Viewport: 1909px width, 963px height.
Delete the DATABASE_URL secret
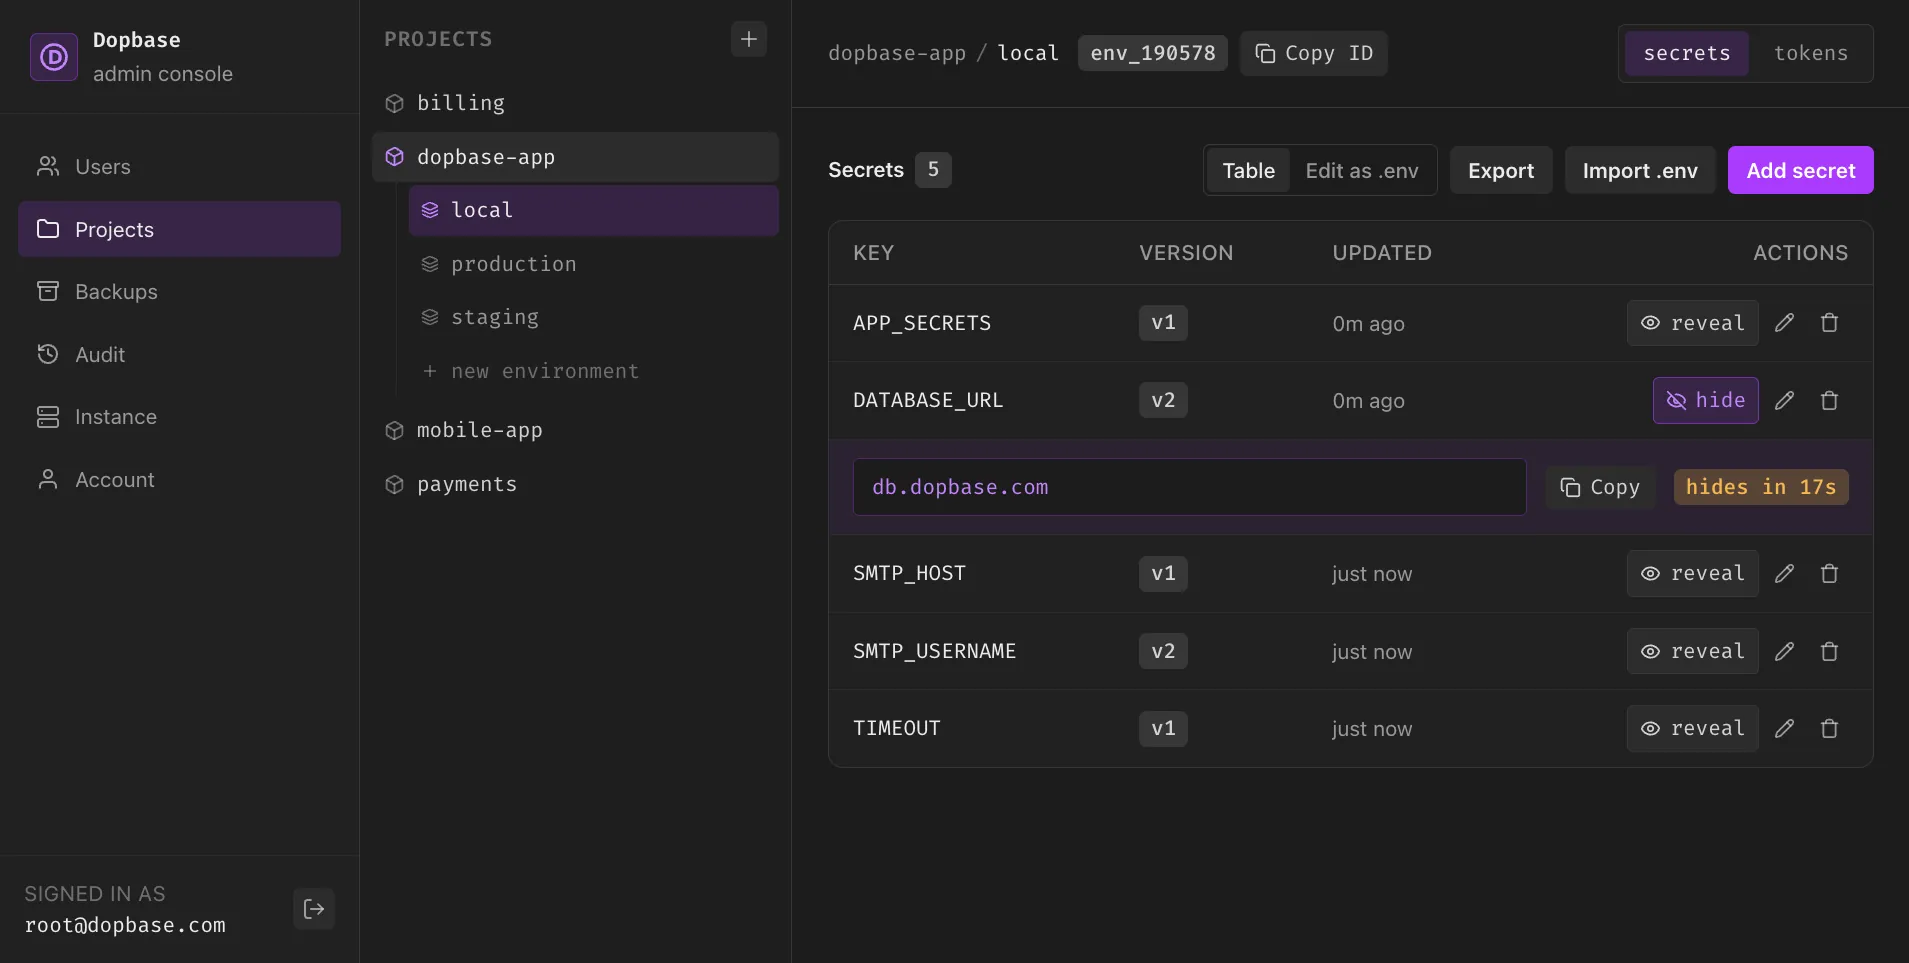tap(1829, 401)
